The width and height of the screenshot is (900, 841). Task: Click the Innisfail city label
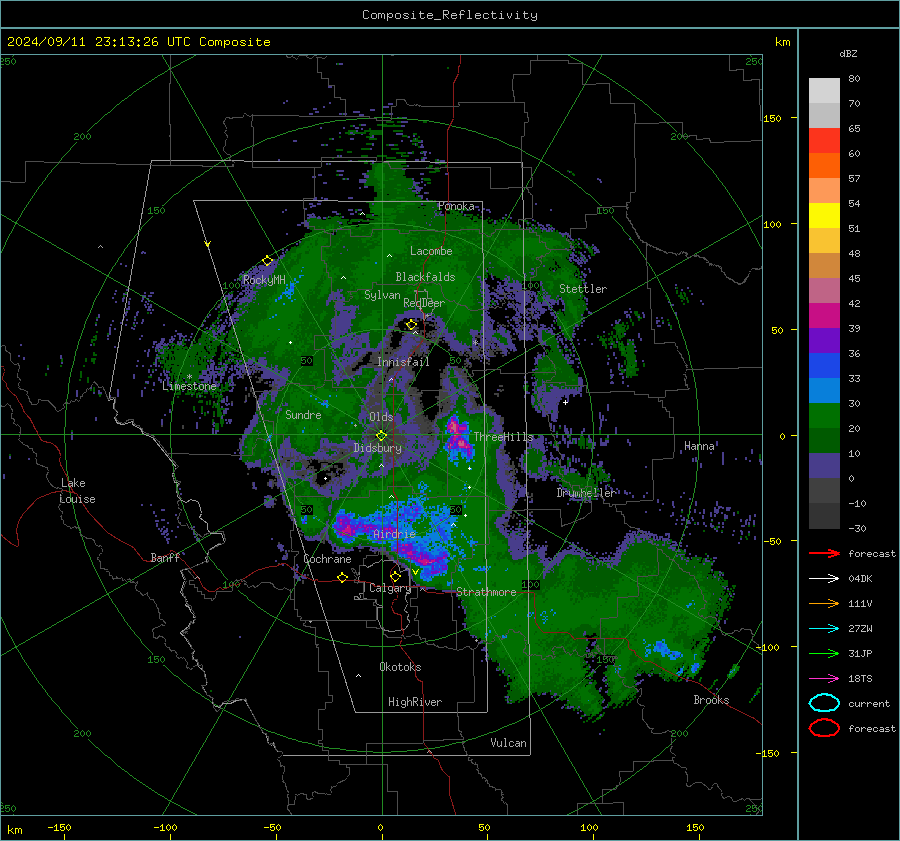click(403, 362)
